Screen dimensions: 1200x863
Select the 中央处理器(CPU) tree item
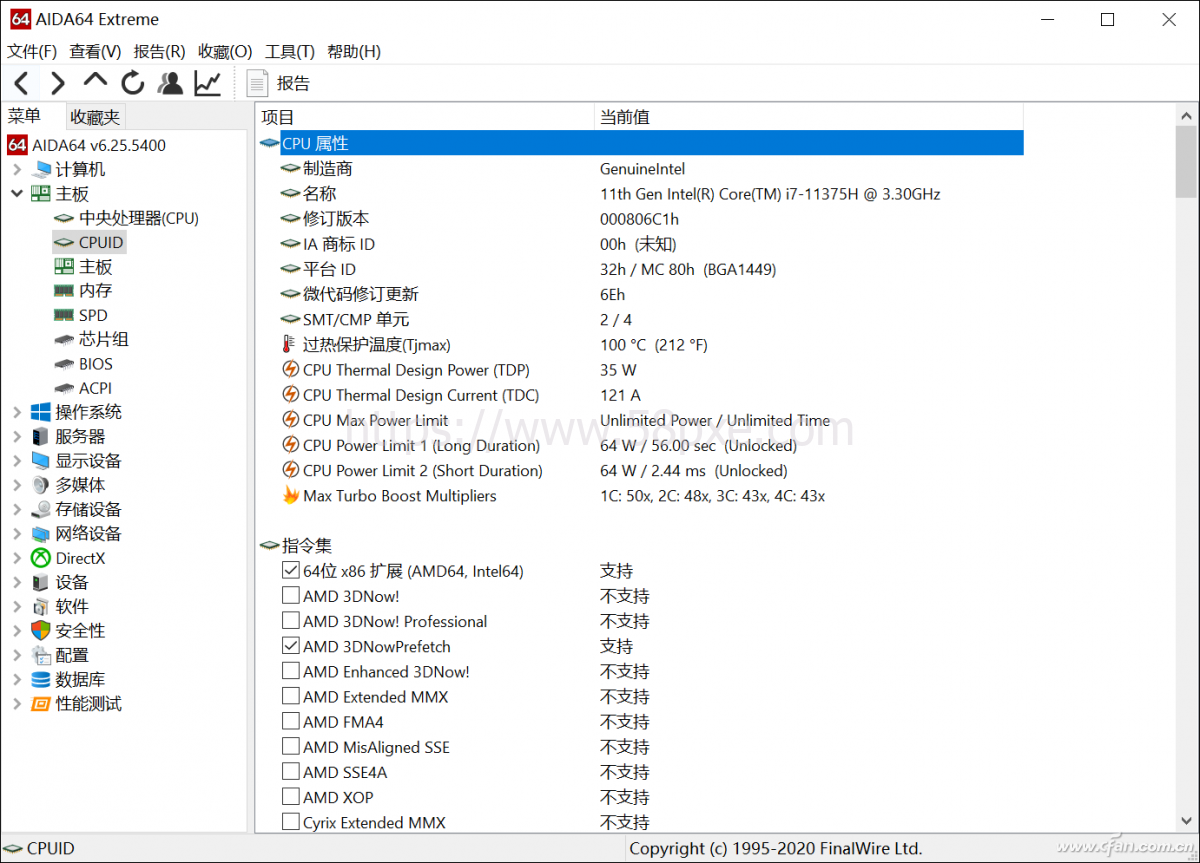(138, 218)
